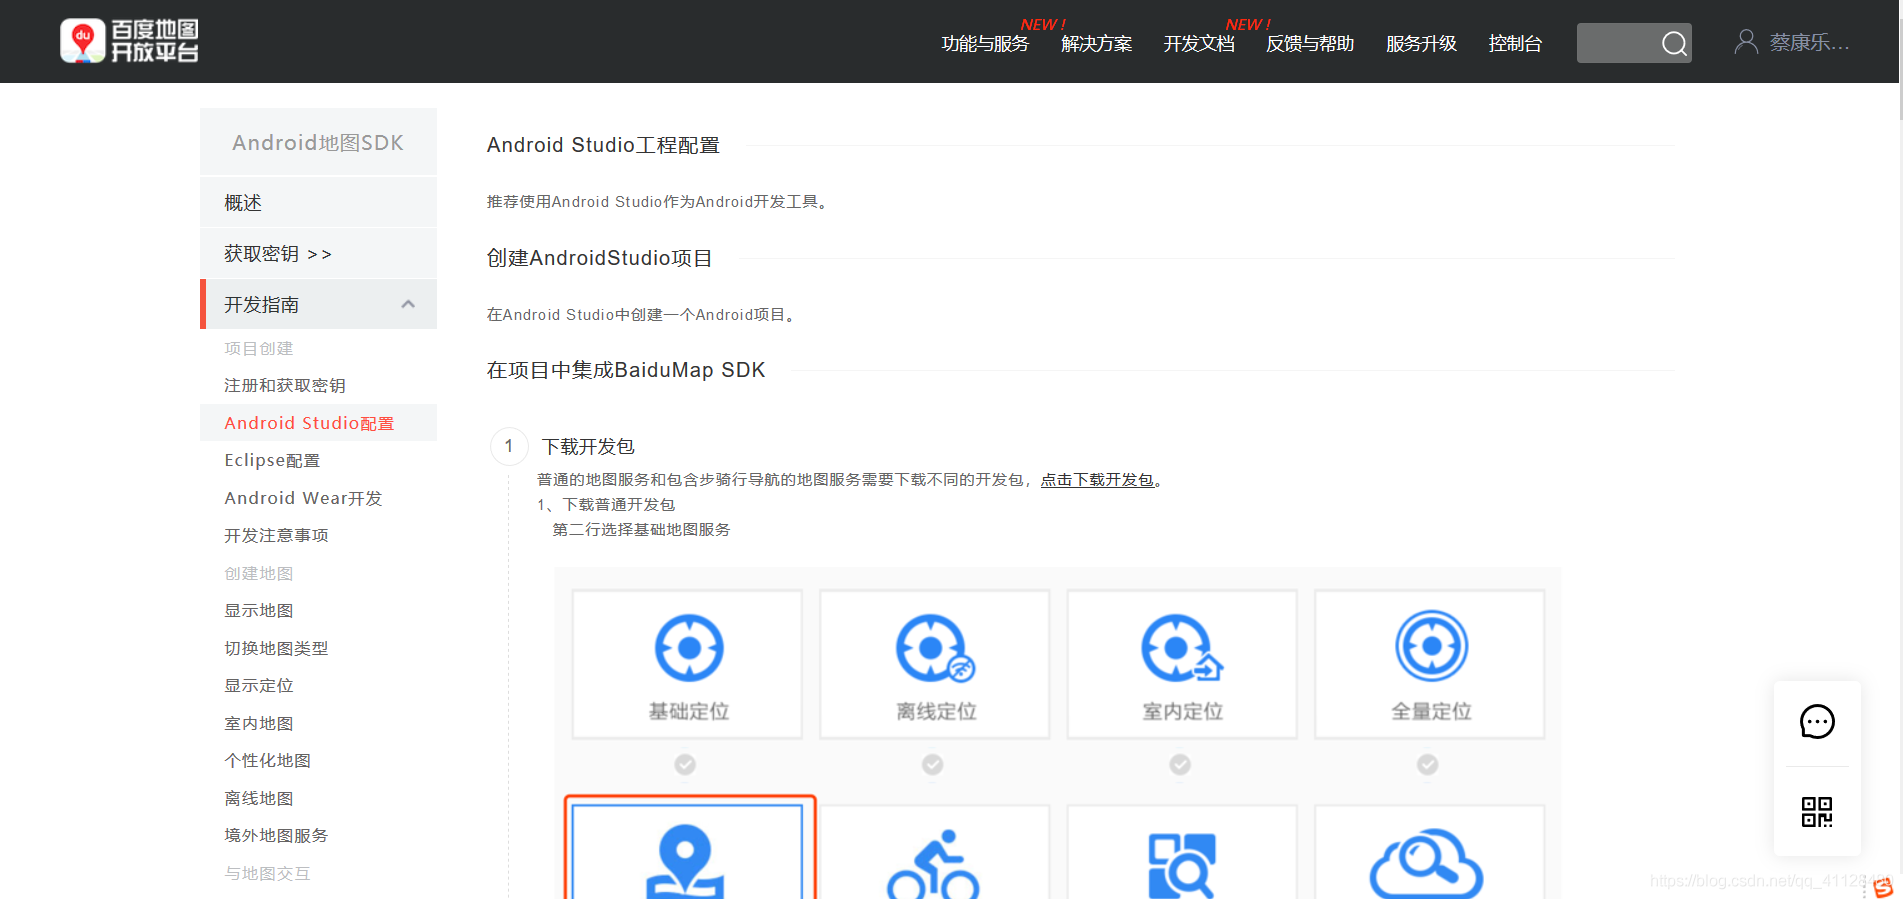
Task: Collapse the 开发指南 section chevron
Action: pos(408,304)
